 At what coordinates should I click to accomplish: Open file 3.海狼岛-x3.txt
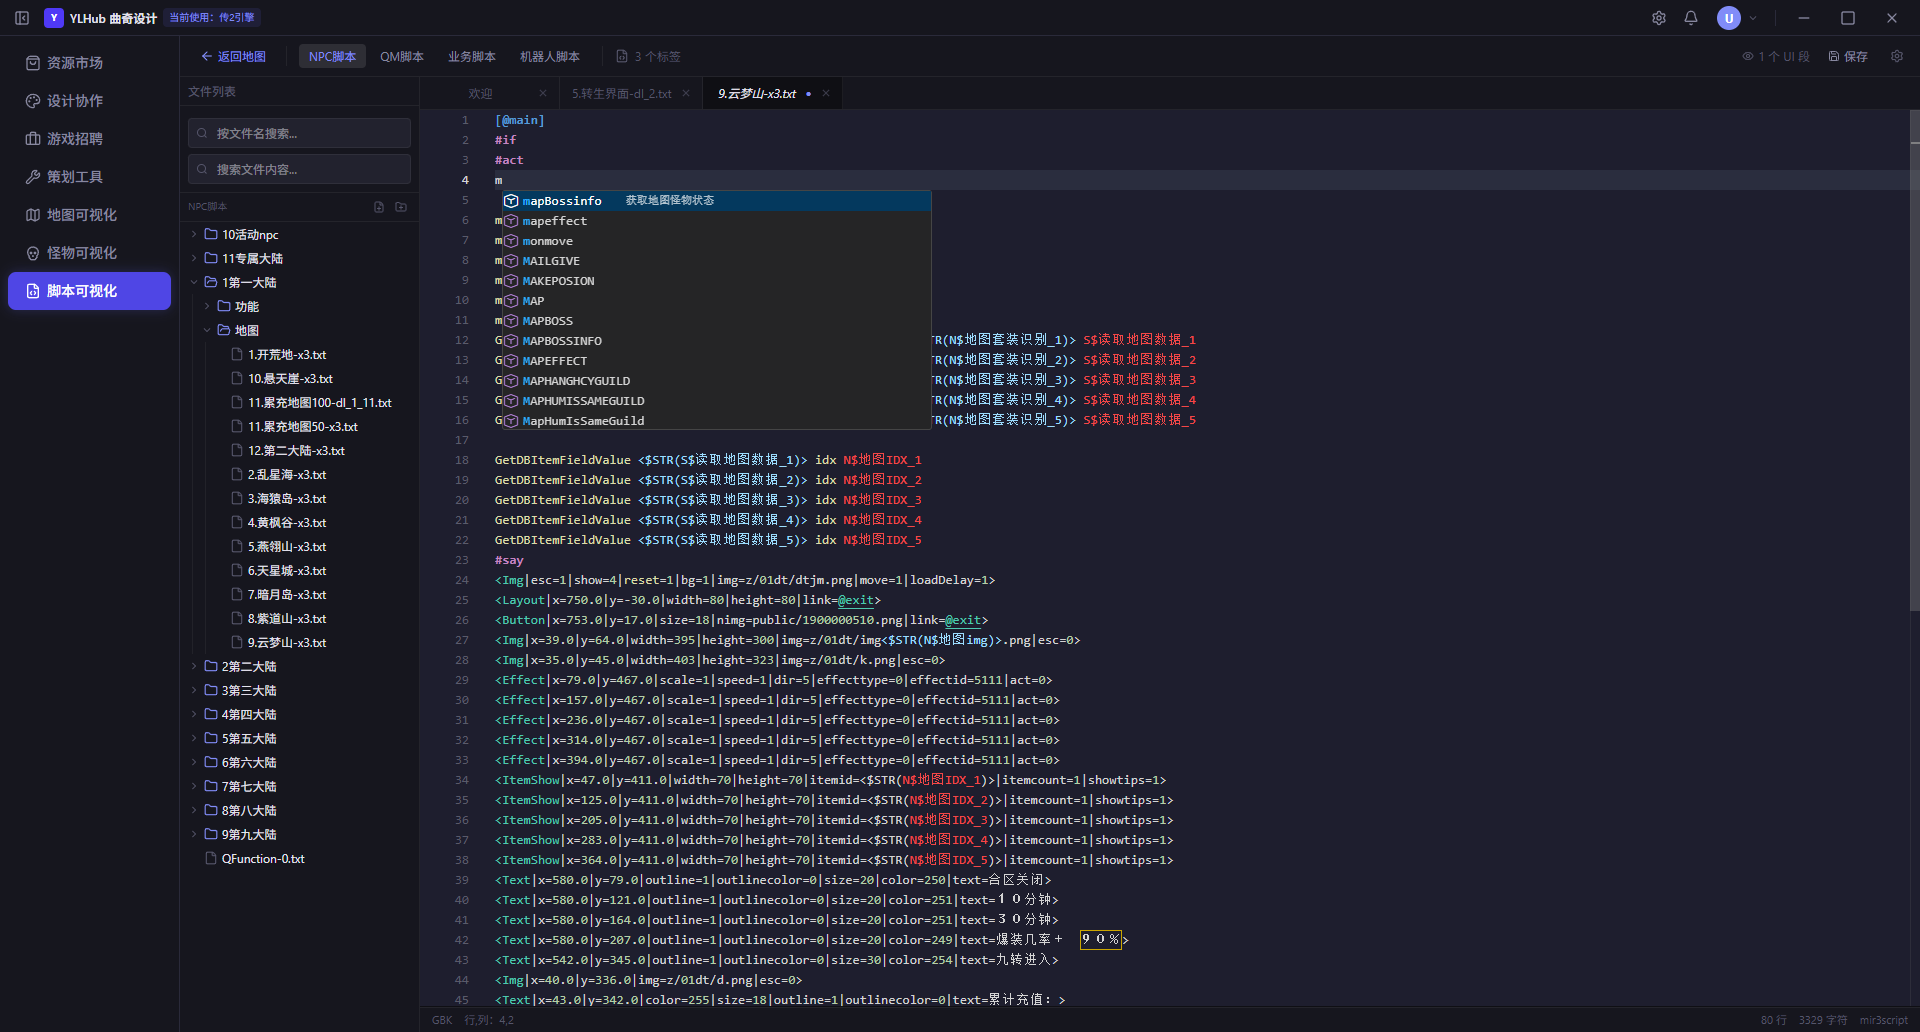point(286,499)
